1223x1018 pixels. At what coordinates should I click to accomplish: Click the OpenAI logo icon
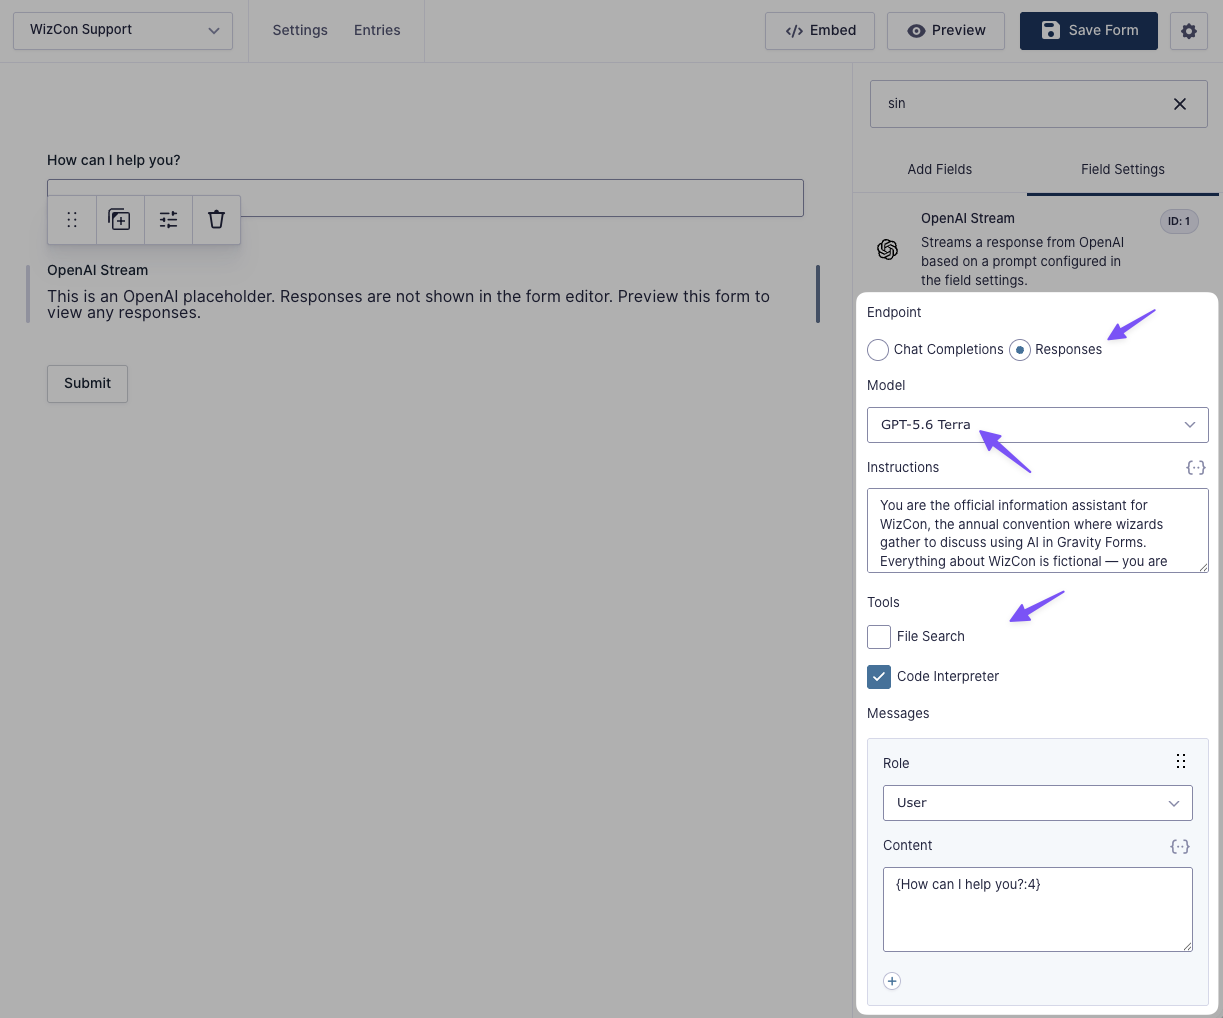(x=887, y=250)
